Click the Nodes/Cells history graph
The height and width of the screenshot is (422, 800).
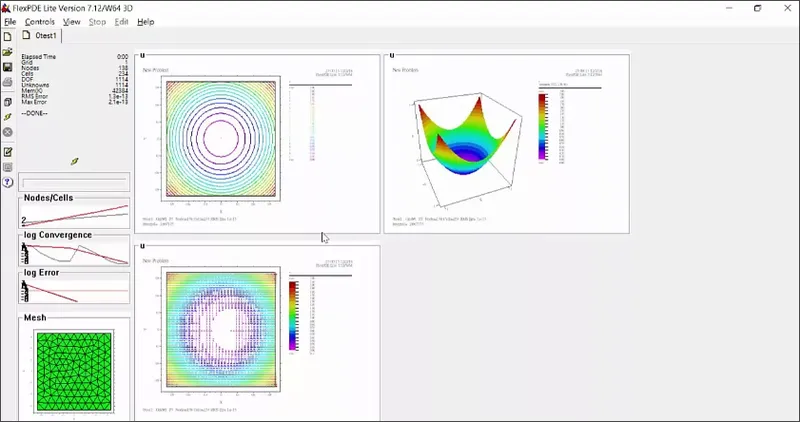click(x=74, y=215)
